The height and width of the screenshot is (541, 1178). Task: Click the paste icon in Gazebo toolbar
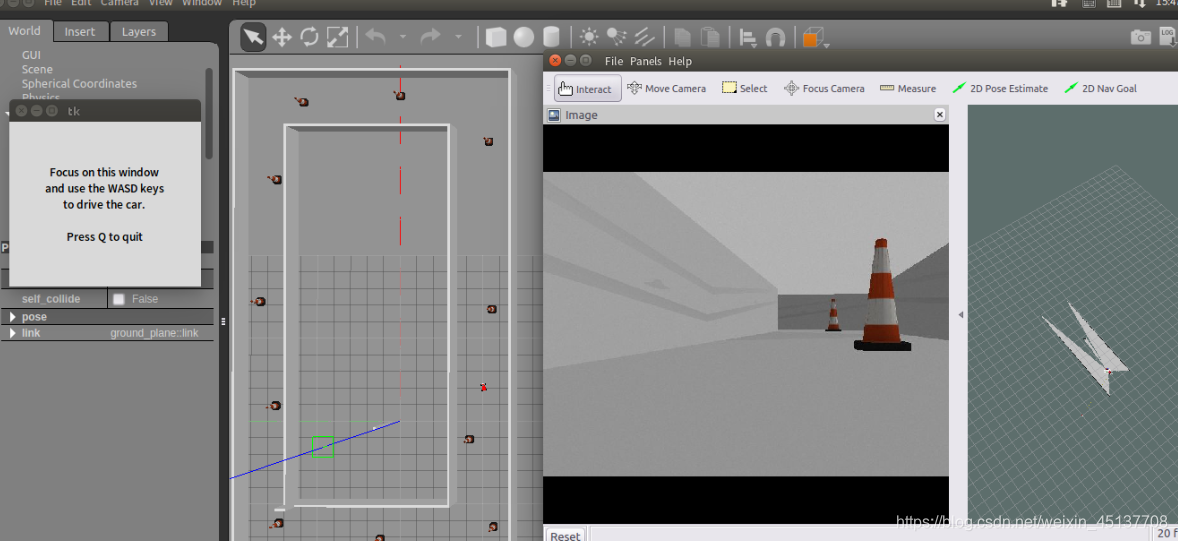pyautogui.click(x=709, y=37)
